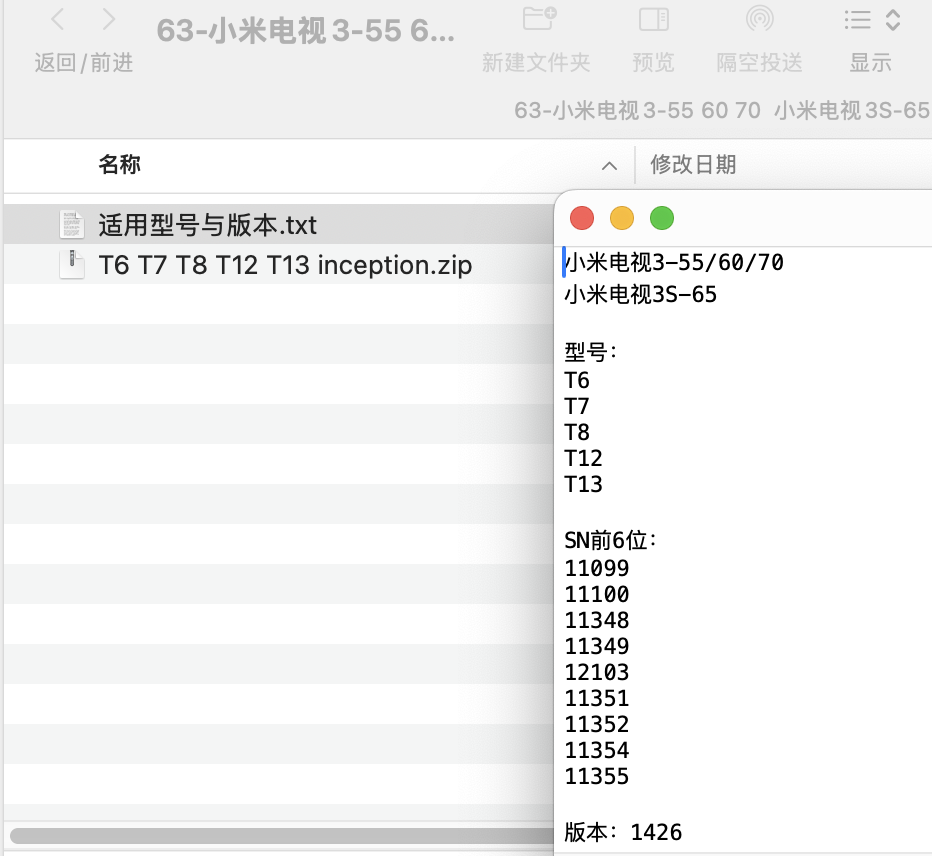Click the 修改日期 column header

click(x=693, y=164)
